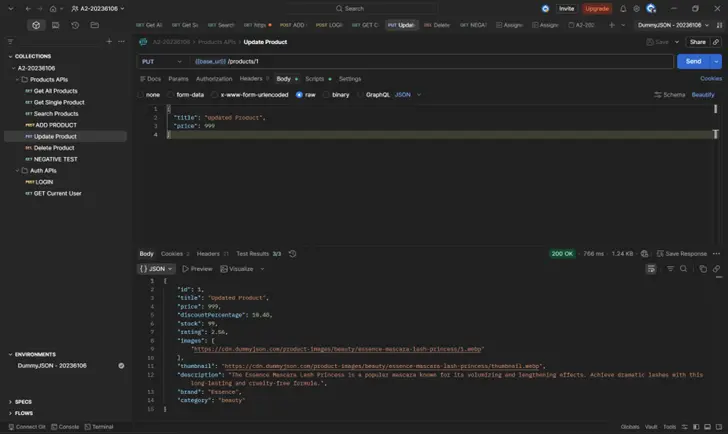
Task: Click the Beautify link
Action: 703,95
